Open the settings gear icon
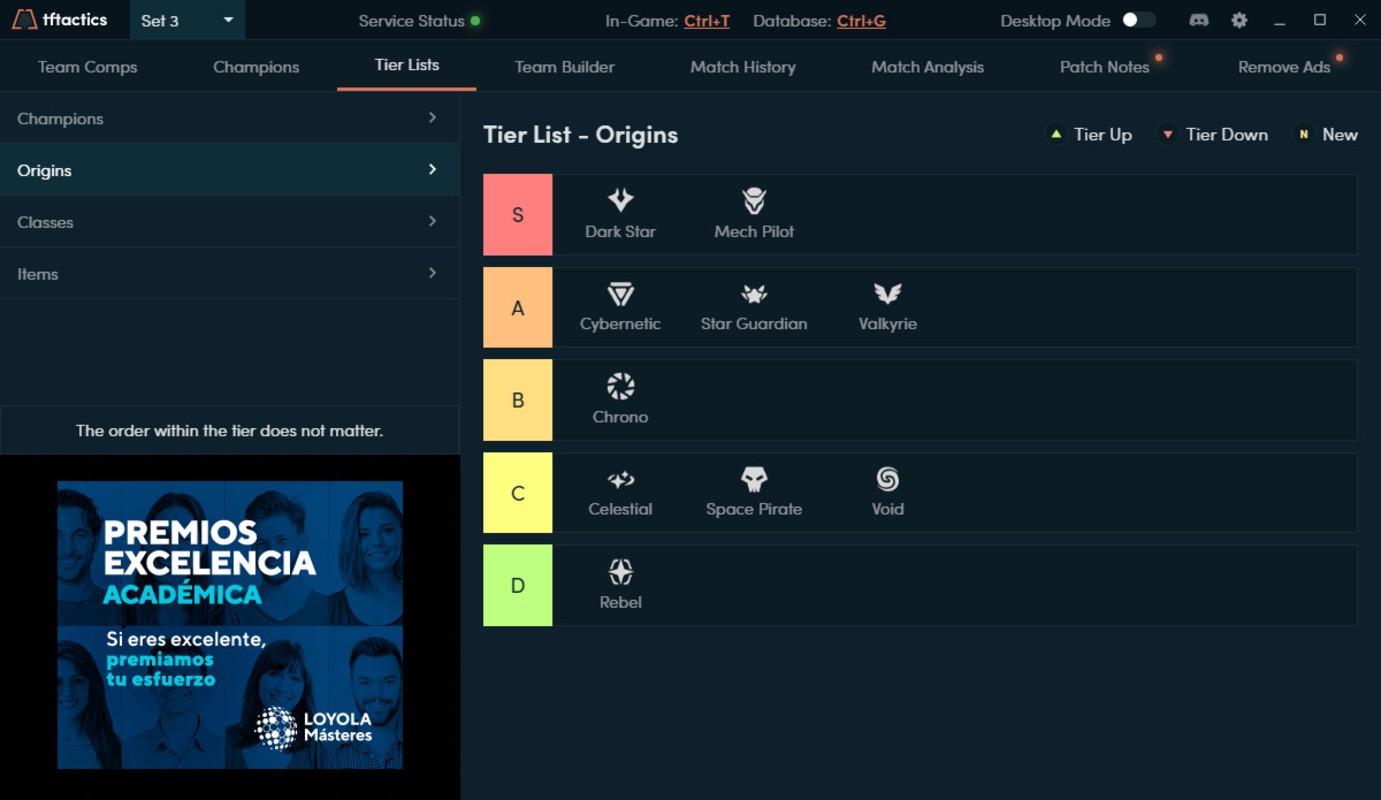 click(x=1239, y=20)
